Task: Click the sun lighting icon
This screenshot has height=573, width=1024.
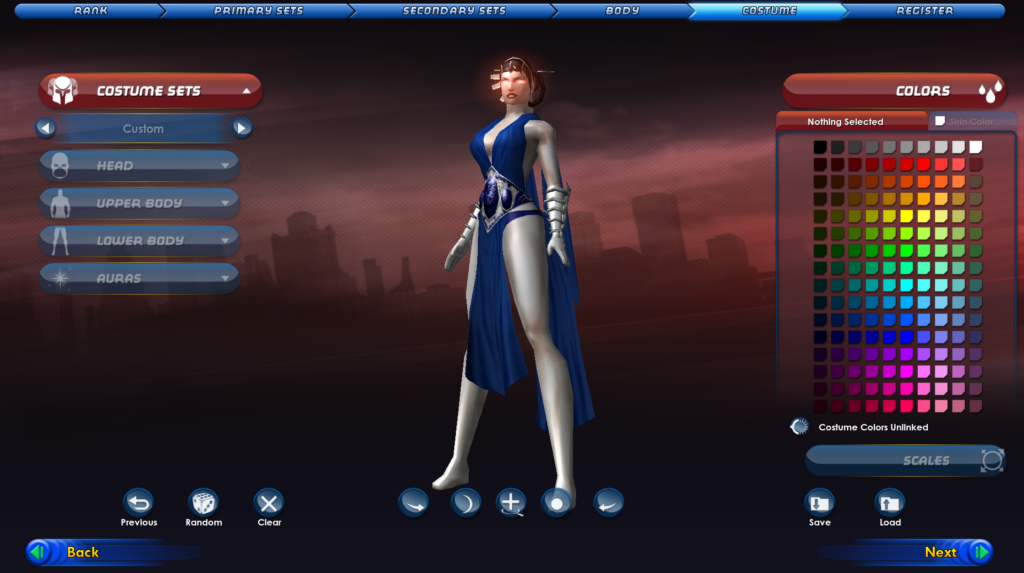Action: click(x=557, y=502)
